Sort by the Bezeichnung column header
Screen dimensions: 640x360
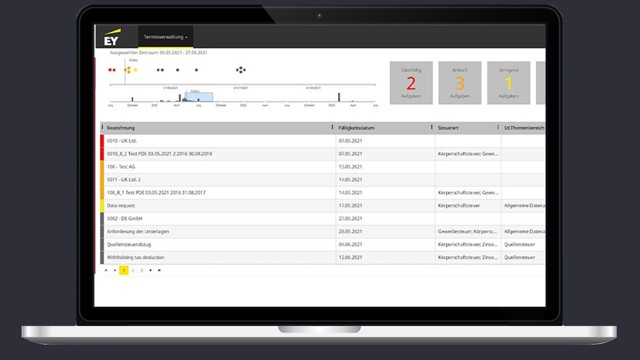click(121, 128)
